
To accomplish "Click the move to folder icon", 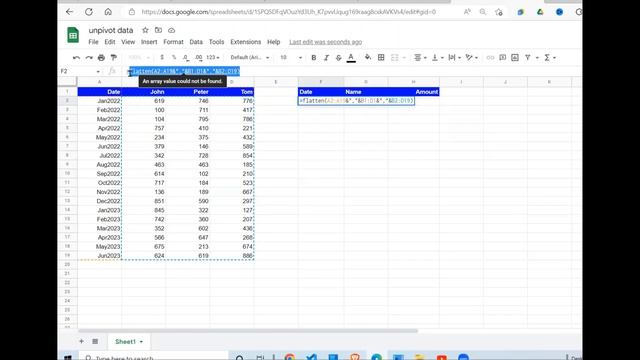I will coord(158,30).
